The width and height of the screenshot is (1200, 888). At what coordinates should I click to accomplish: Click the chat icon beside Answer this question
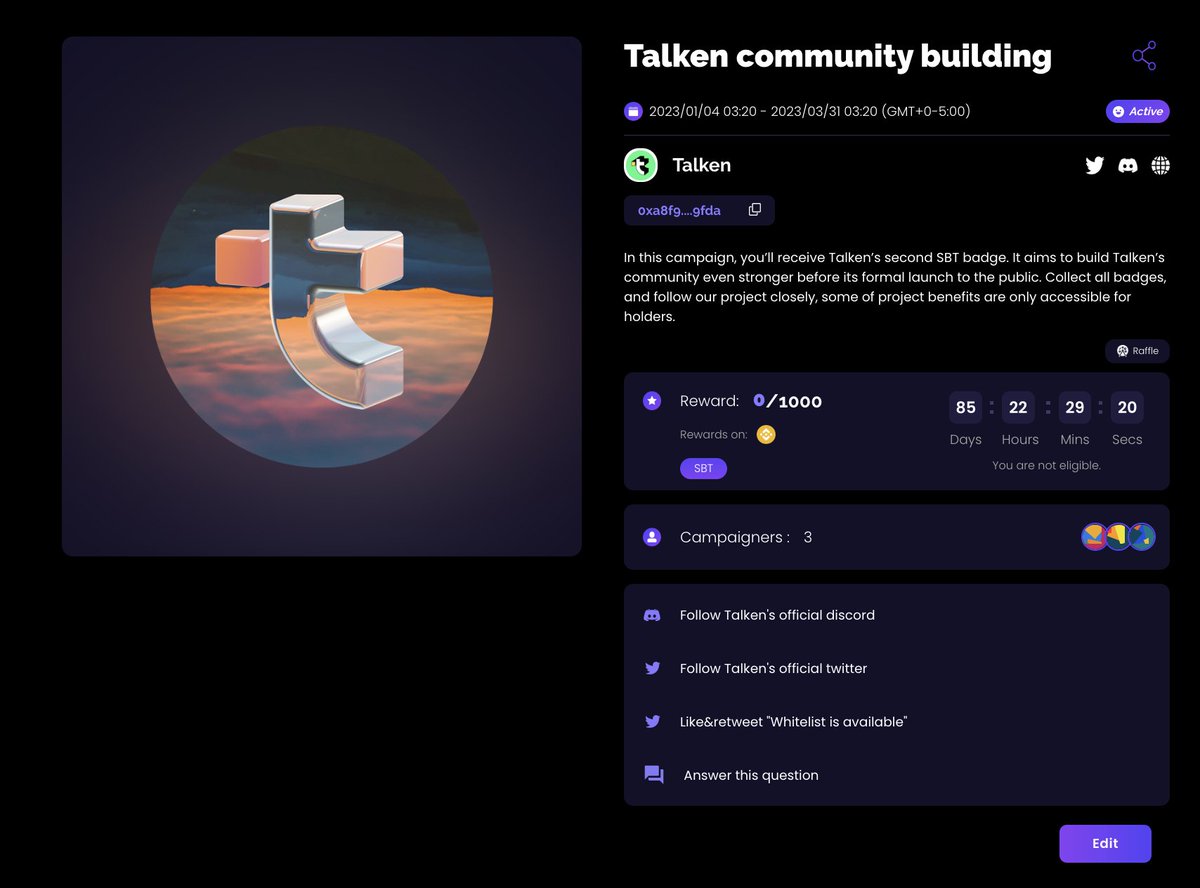pyautogui.click(x=655, y=774)
